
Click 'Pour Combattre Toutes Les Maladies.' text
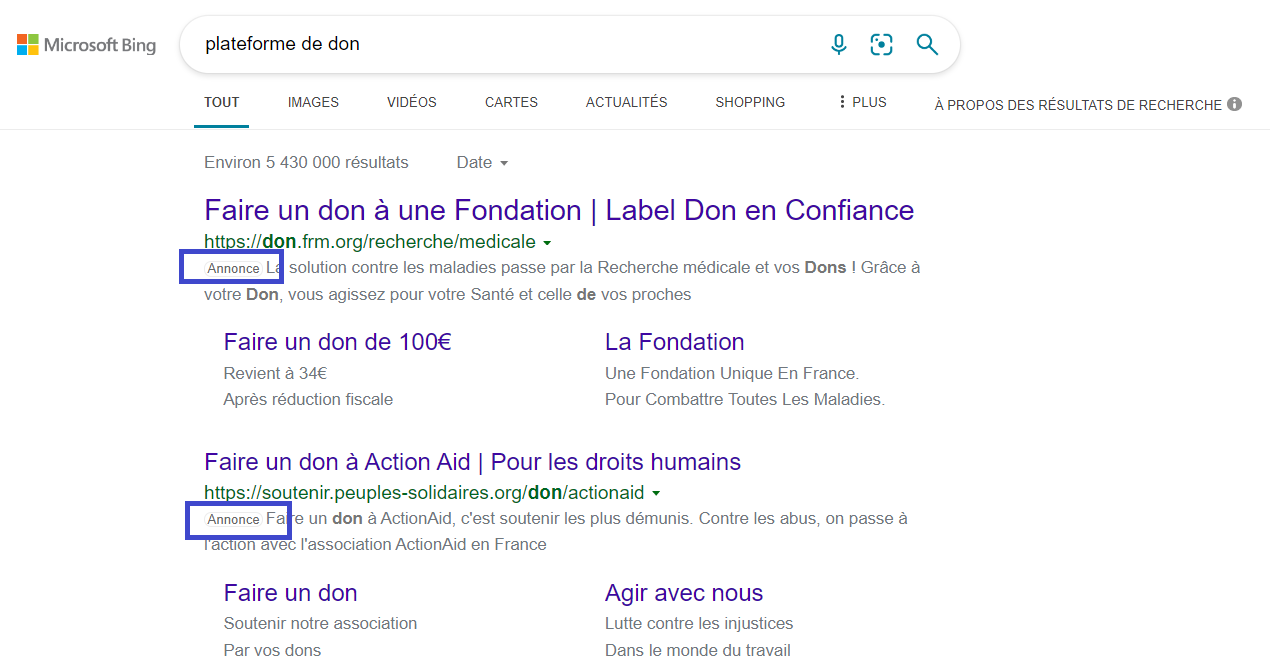745,399
